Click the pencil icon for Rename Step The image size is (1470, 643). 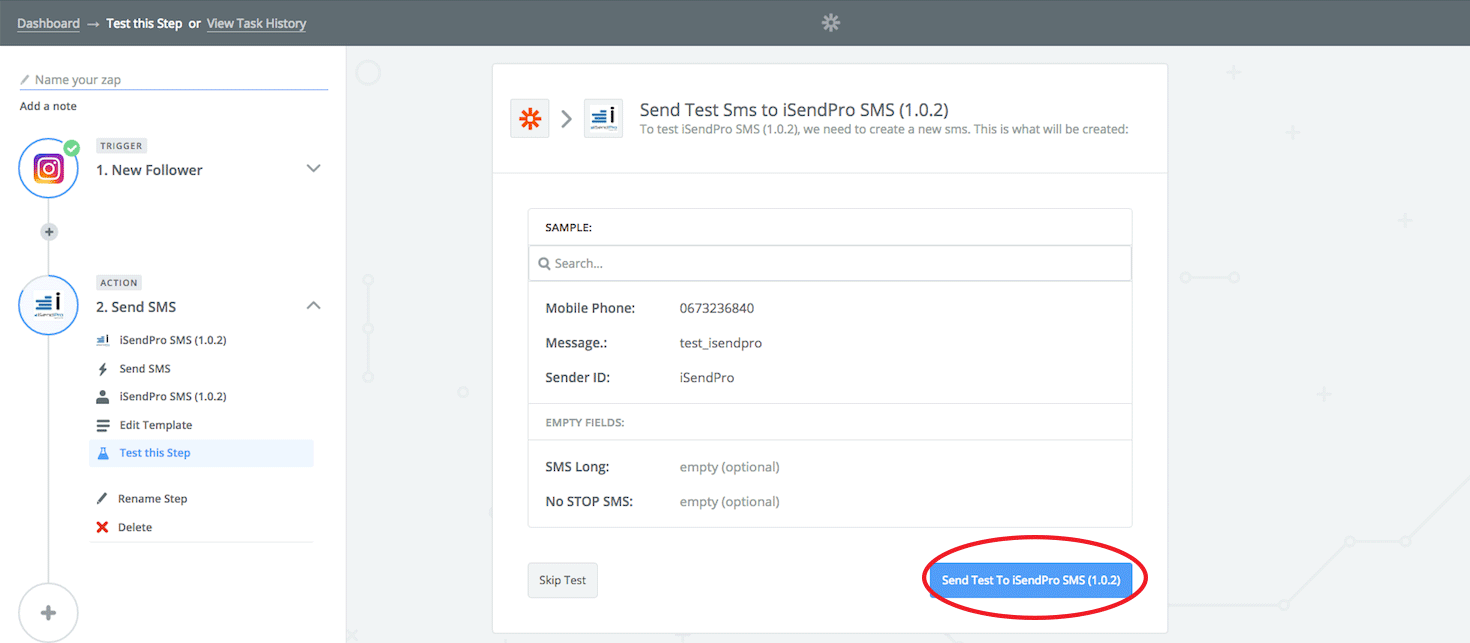tap(102, 498)
